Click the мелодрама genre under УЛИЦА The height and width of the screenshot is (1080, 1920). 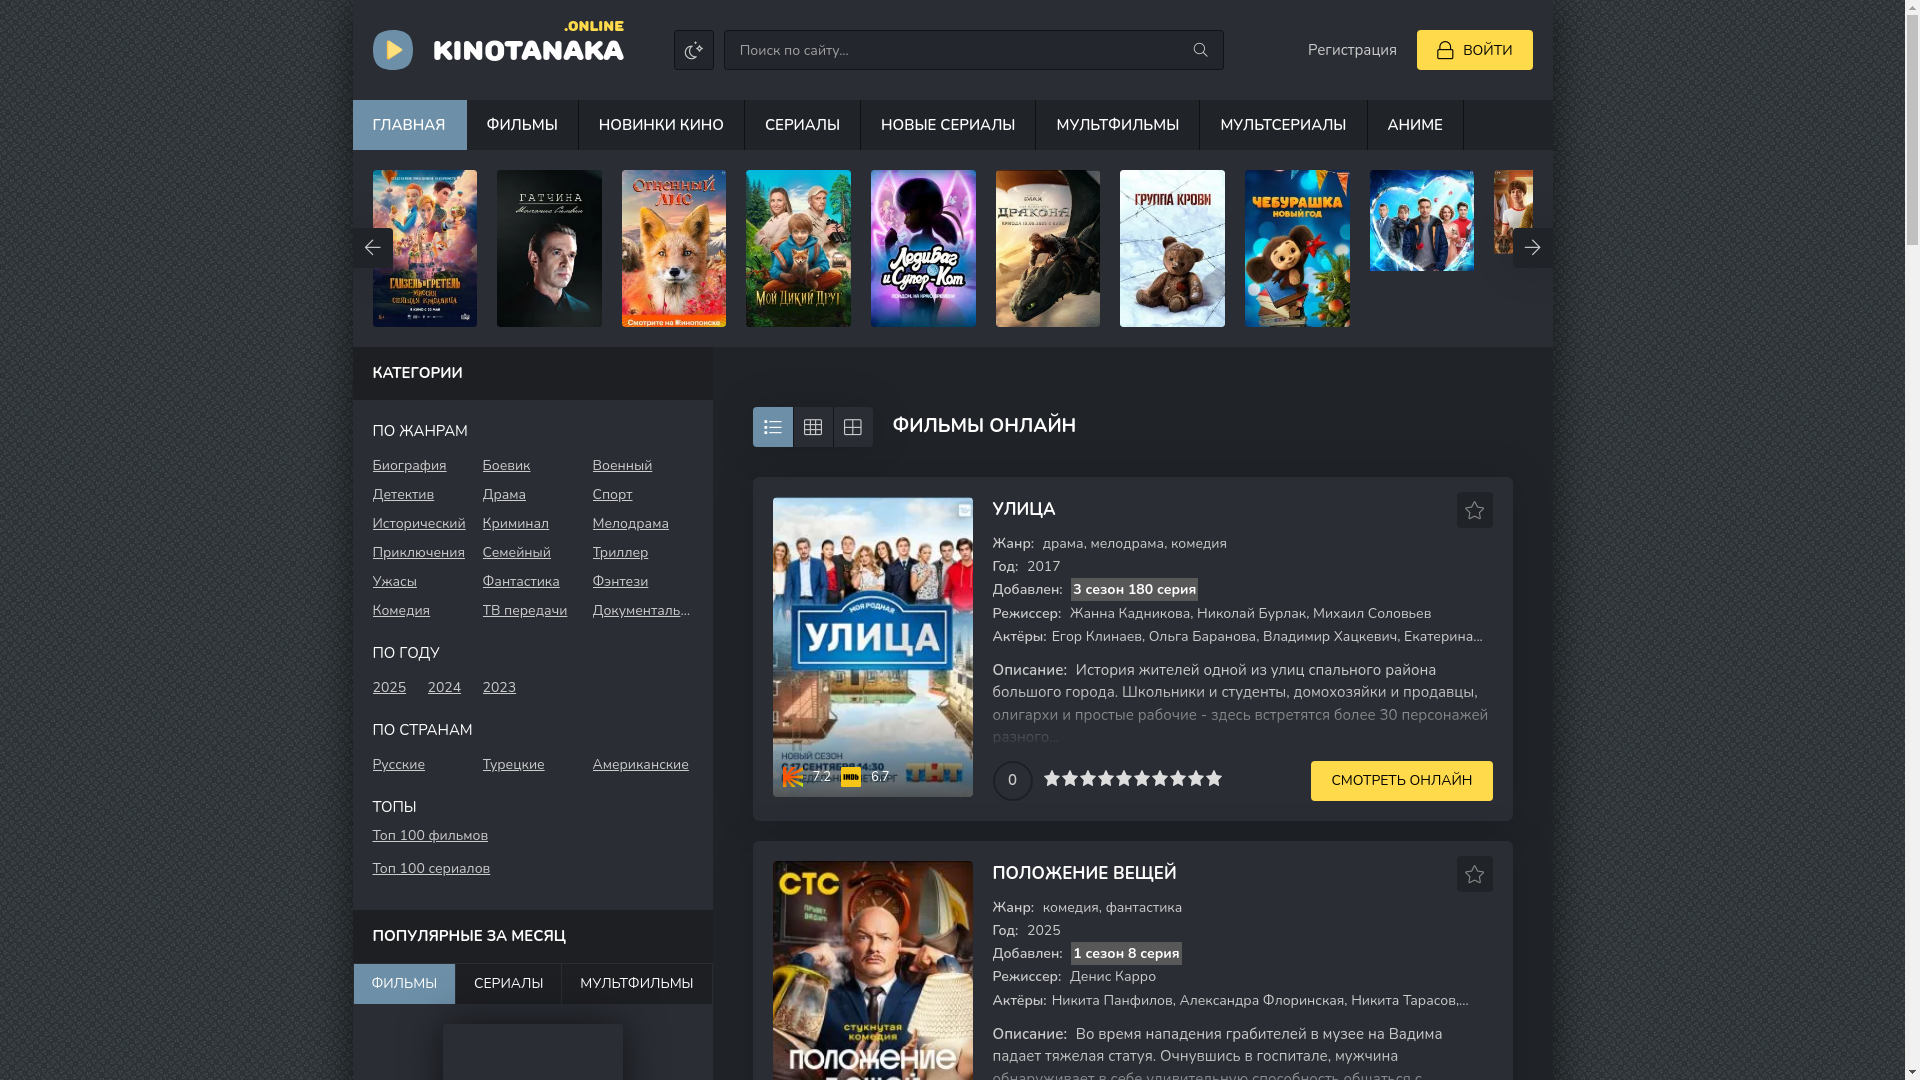click(x=1127, y=544)
